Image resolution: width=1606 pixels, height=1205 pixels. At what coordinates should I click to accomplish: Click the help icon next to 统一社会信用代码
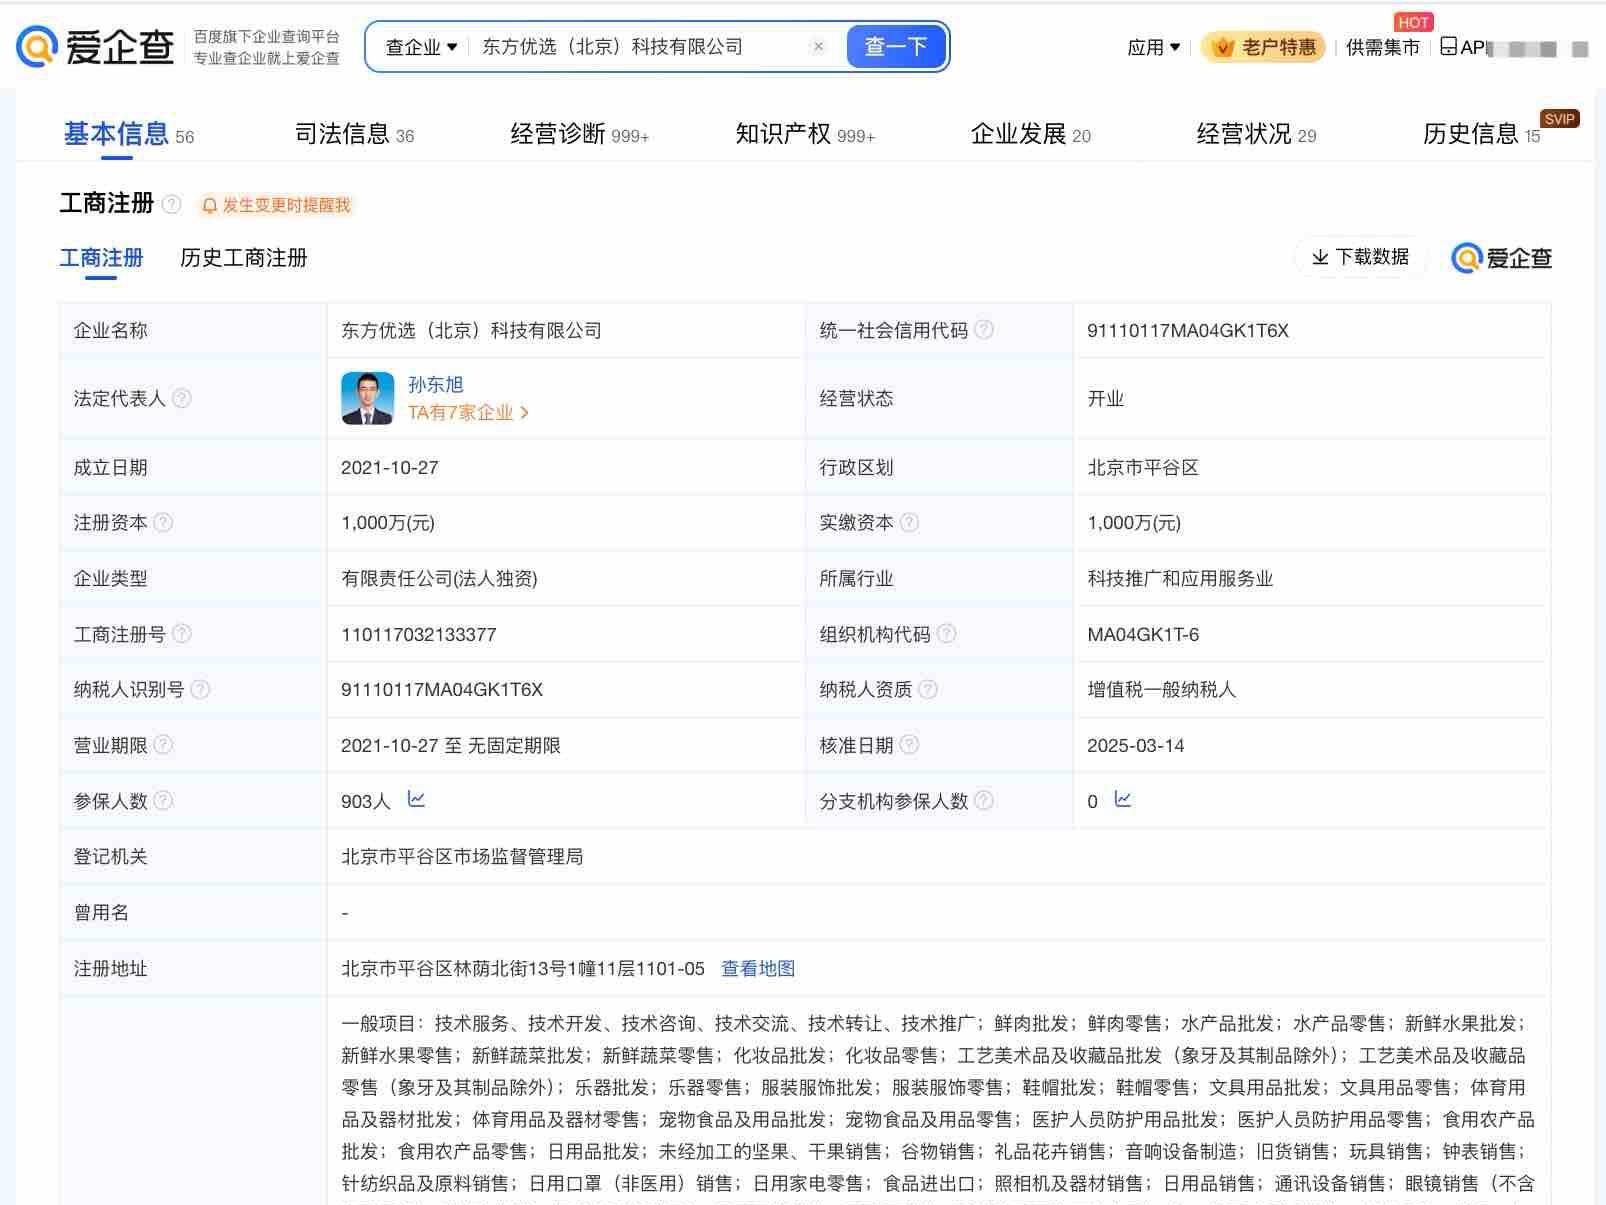(984, 330)
